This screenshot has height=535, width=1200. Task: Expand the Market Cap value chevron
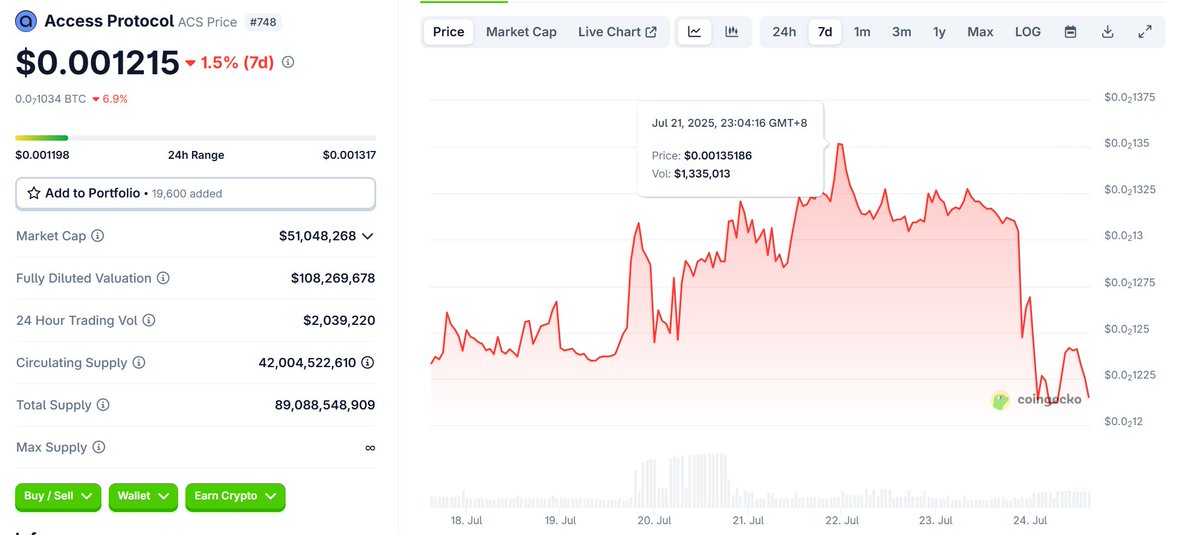pos(368,236)
